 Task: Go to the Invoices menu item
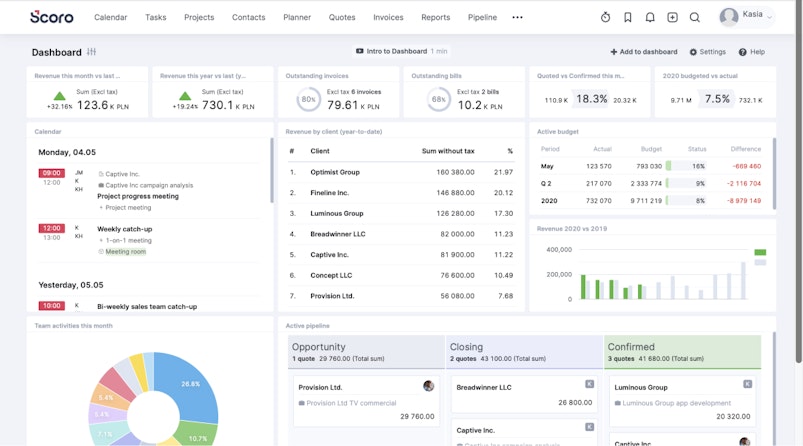coord(388,17)
